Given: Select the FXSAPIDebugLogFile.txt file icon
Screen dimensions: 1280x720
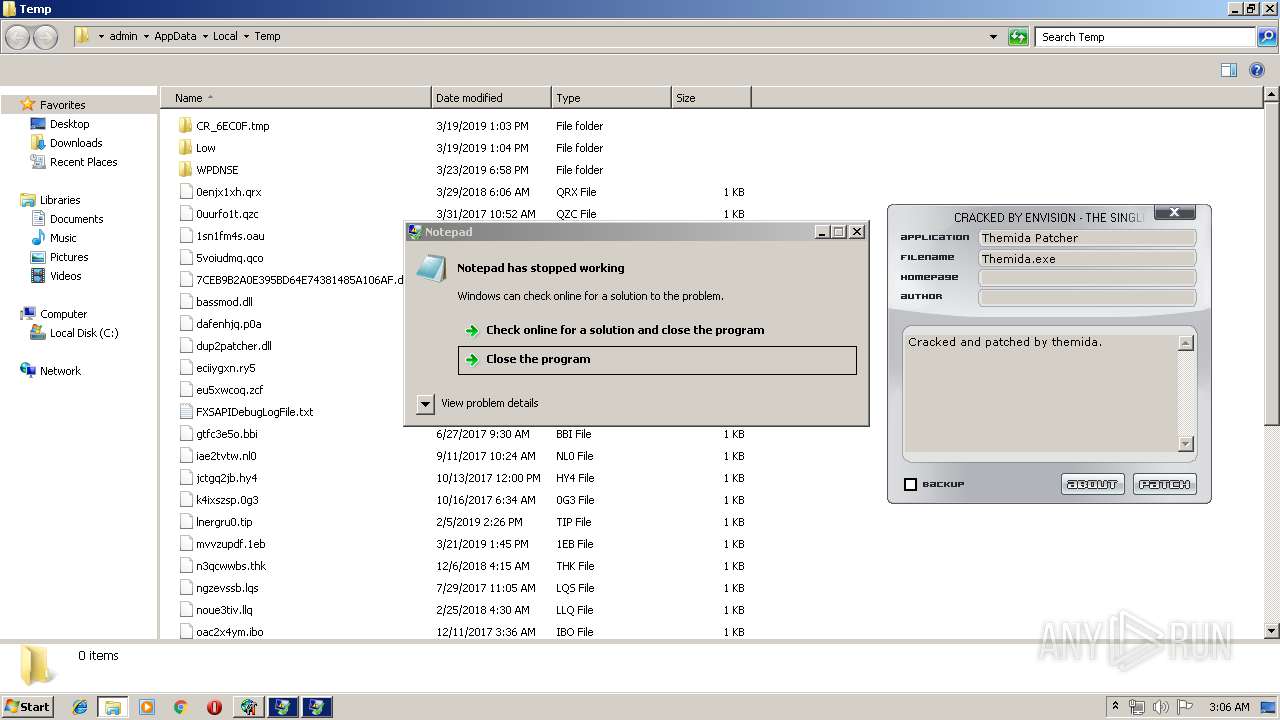Looking at the screenshot, I should 185,412.
